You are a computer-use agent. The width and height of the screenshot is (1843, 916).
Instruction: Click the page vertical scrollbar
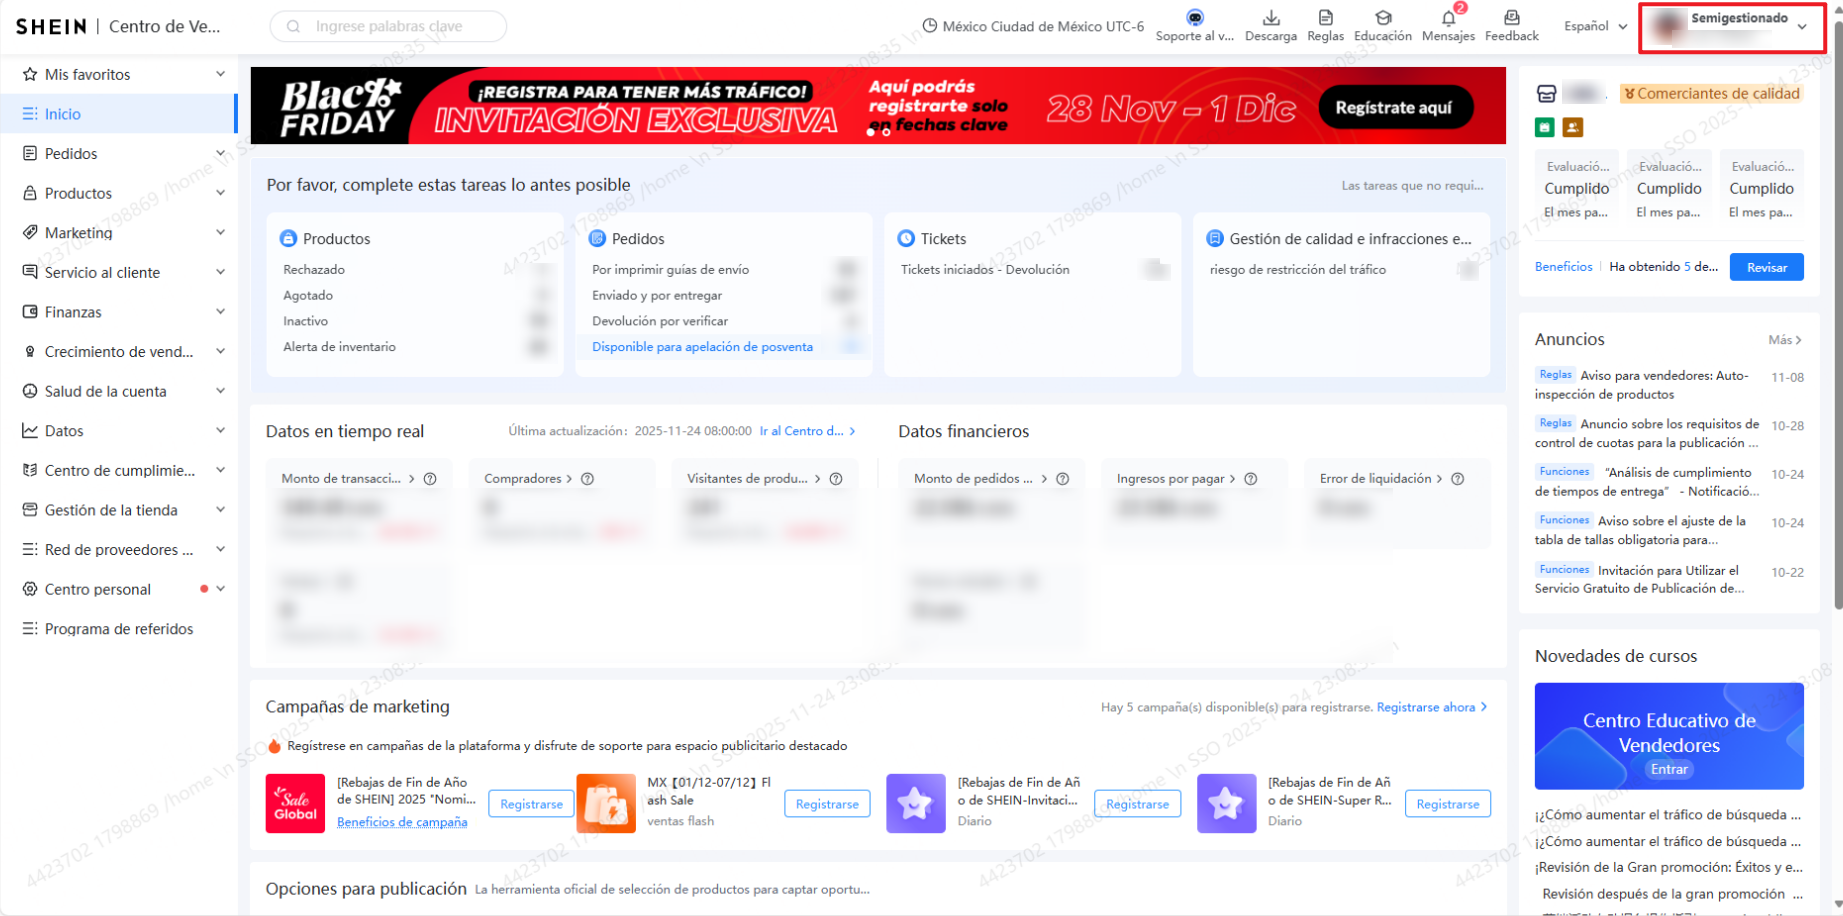pos(1836,300)
